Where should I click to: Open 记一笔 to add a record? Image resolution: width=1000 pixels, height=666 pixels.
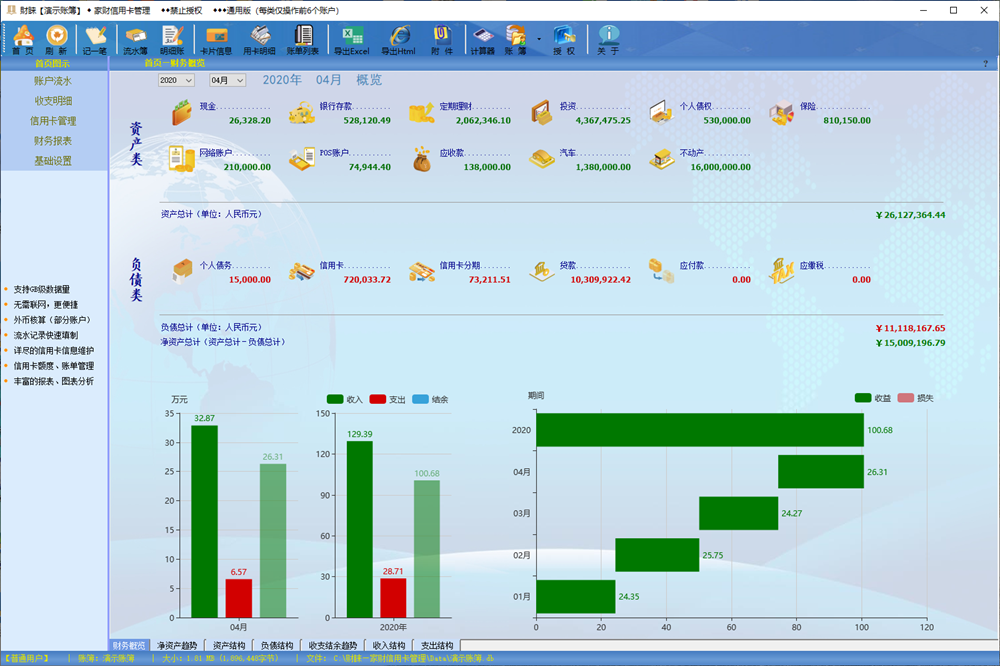95,39
